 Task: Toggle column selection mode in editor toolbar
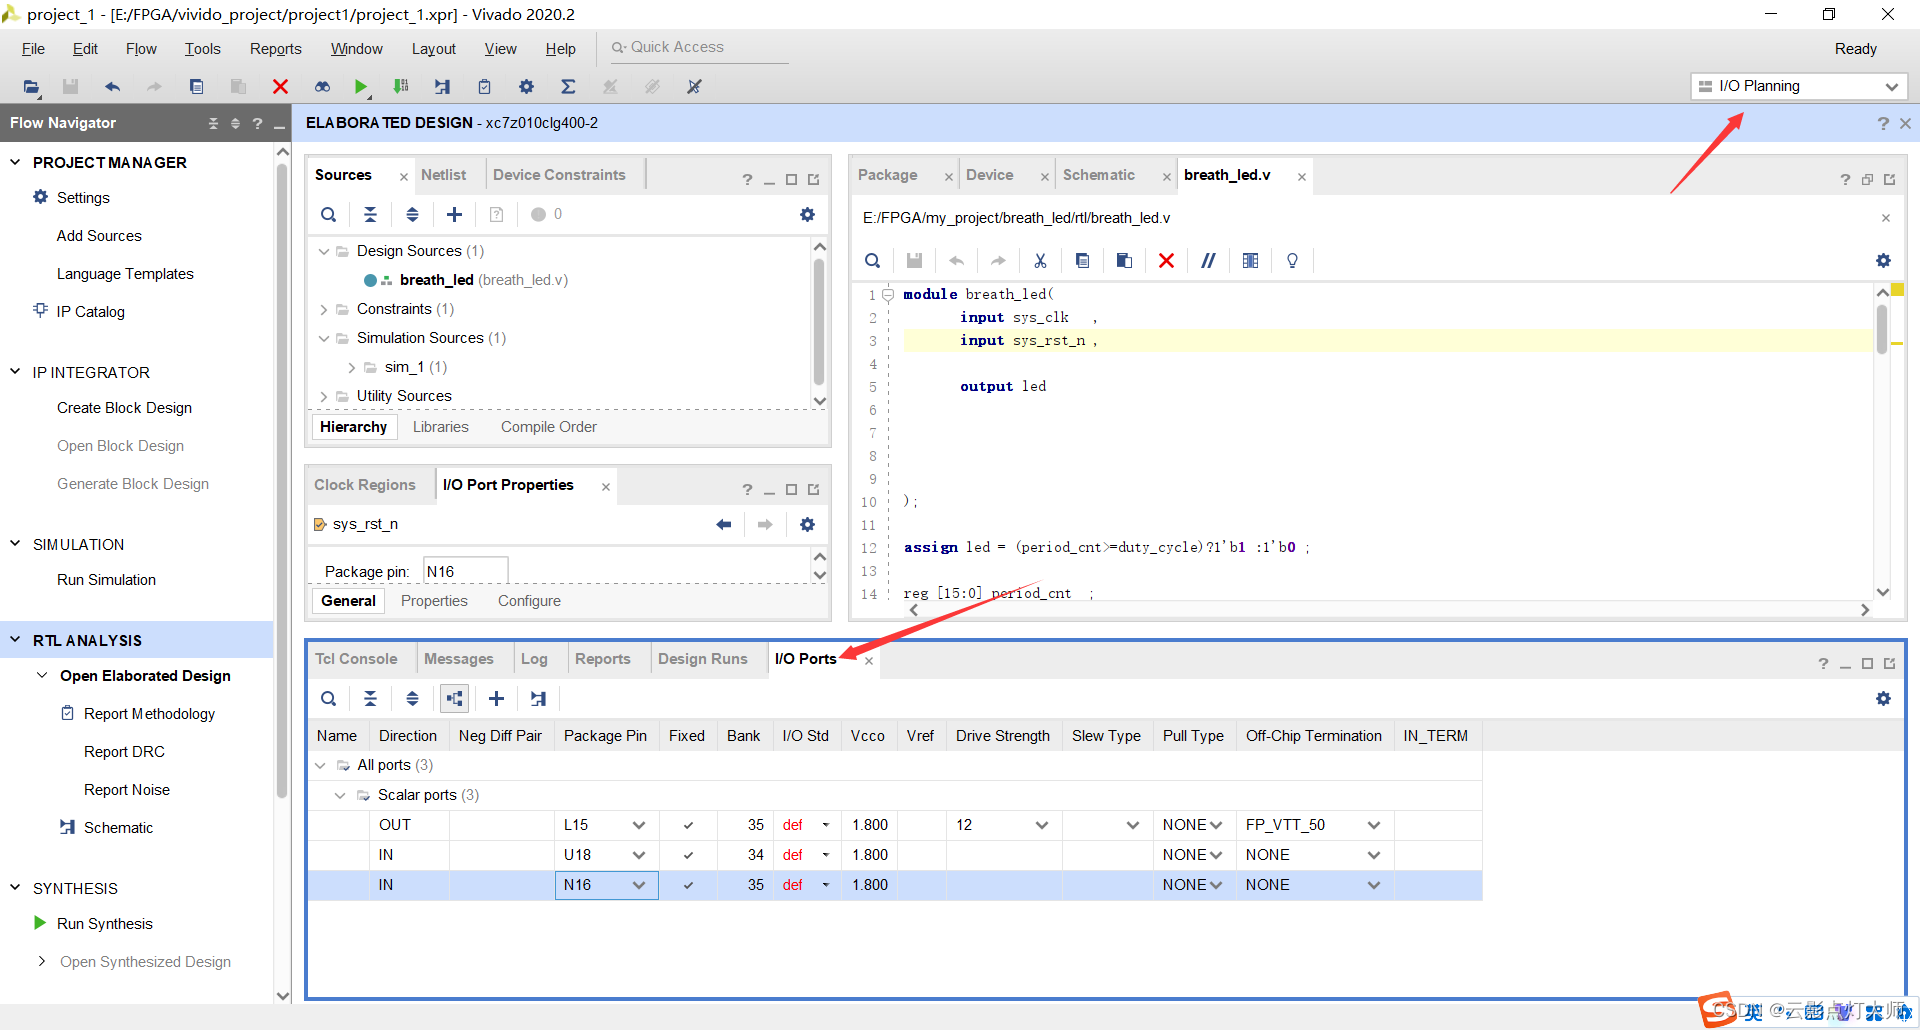[x=1250, y=260]
